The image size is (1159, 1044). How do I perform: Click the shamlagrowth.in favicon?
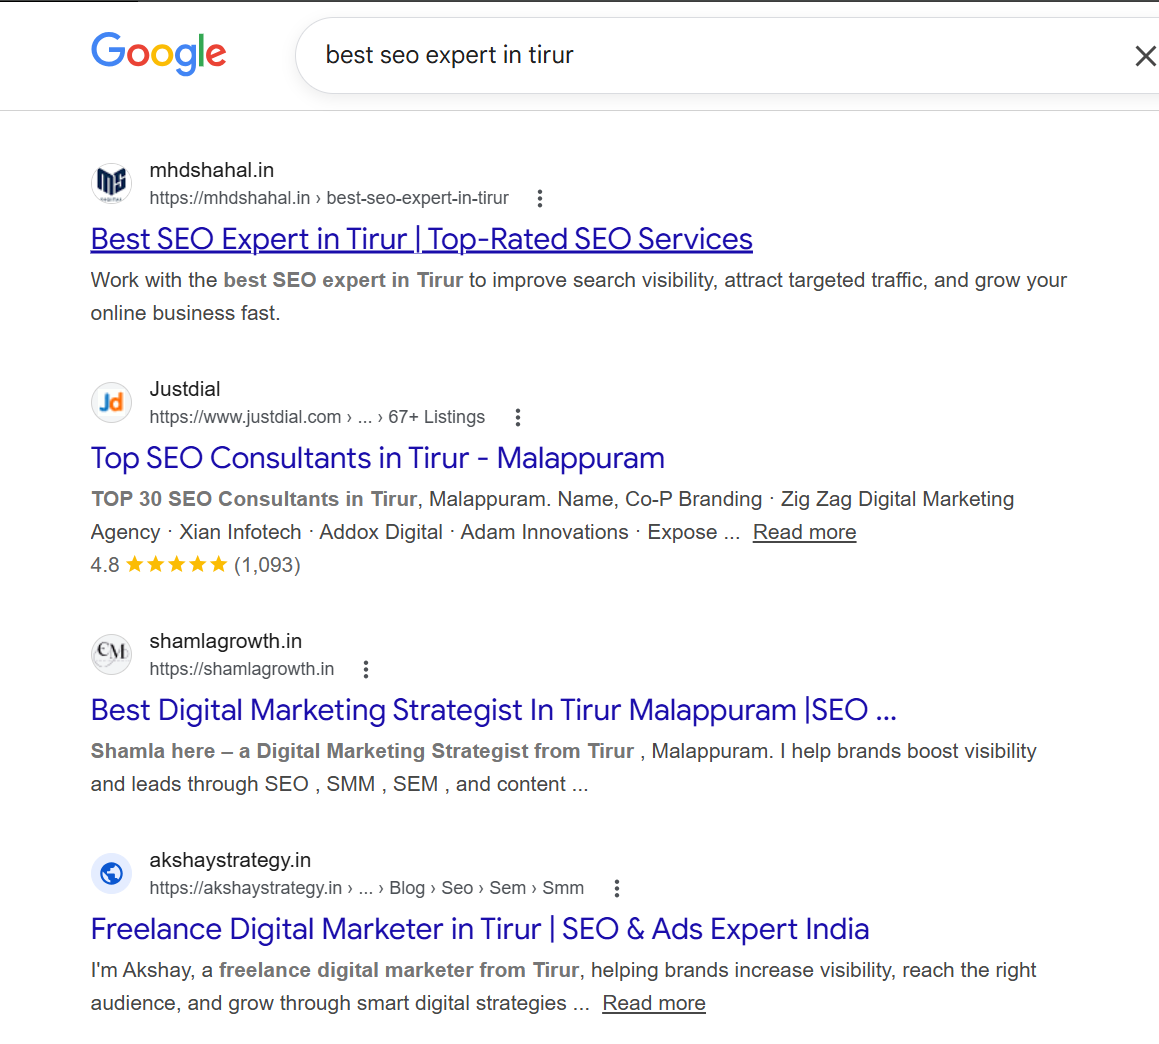(111, 654)
